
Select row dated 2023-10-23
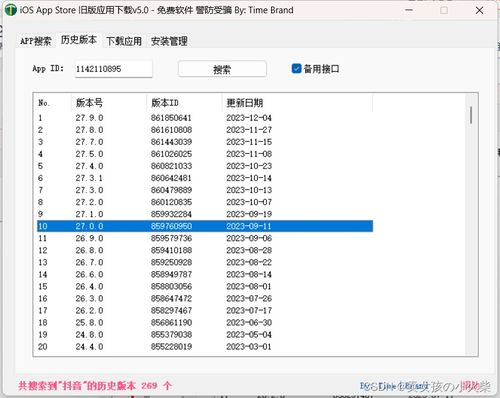(205, 166)
